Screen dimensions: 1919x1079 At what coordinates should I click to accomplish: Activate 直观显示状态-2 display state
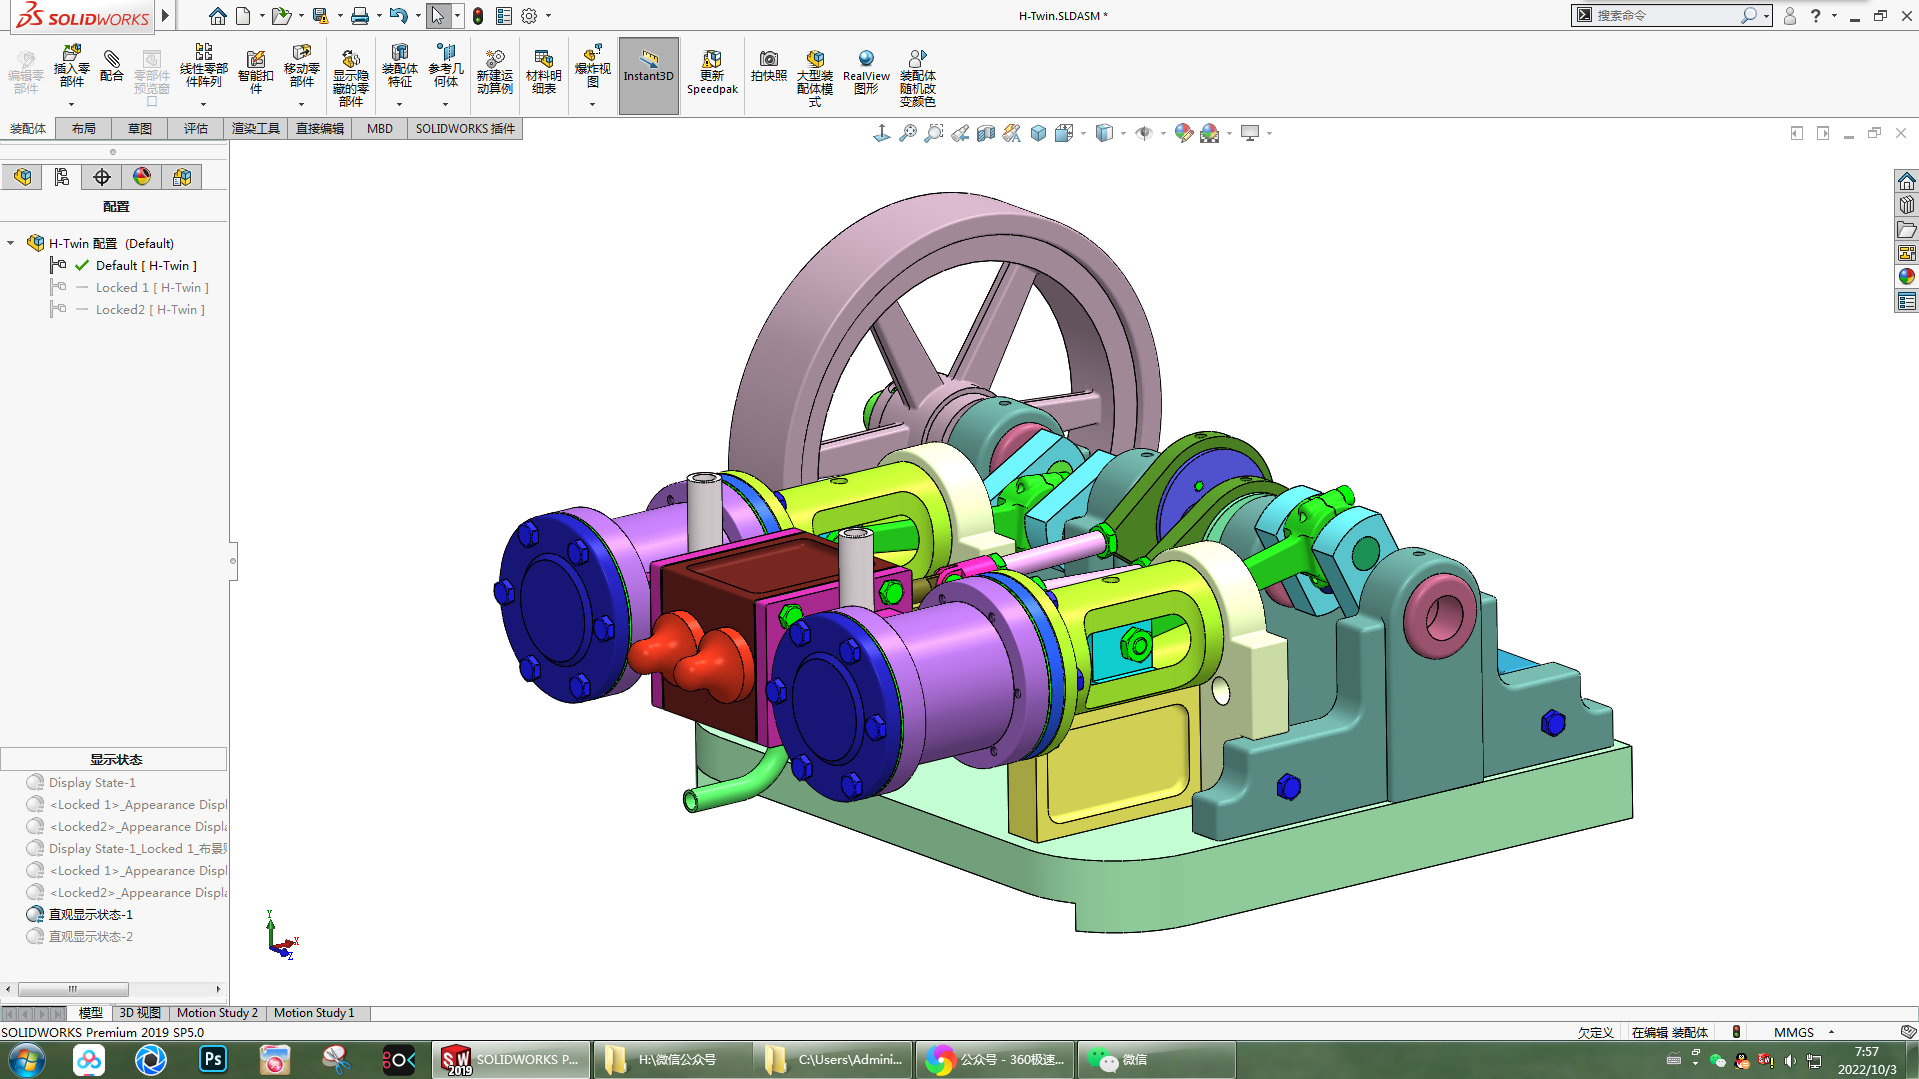tap(91, 937)
